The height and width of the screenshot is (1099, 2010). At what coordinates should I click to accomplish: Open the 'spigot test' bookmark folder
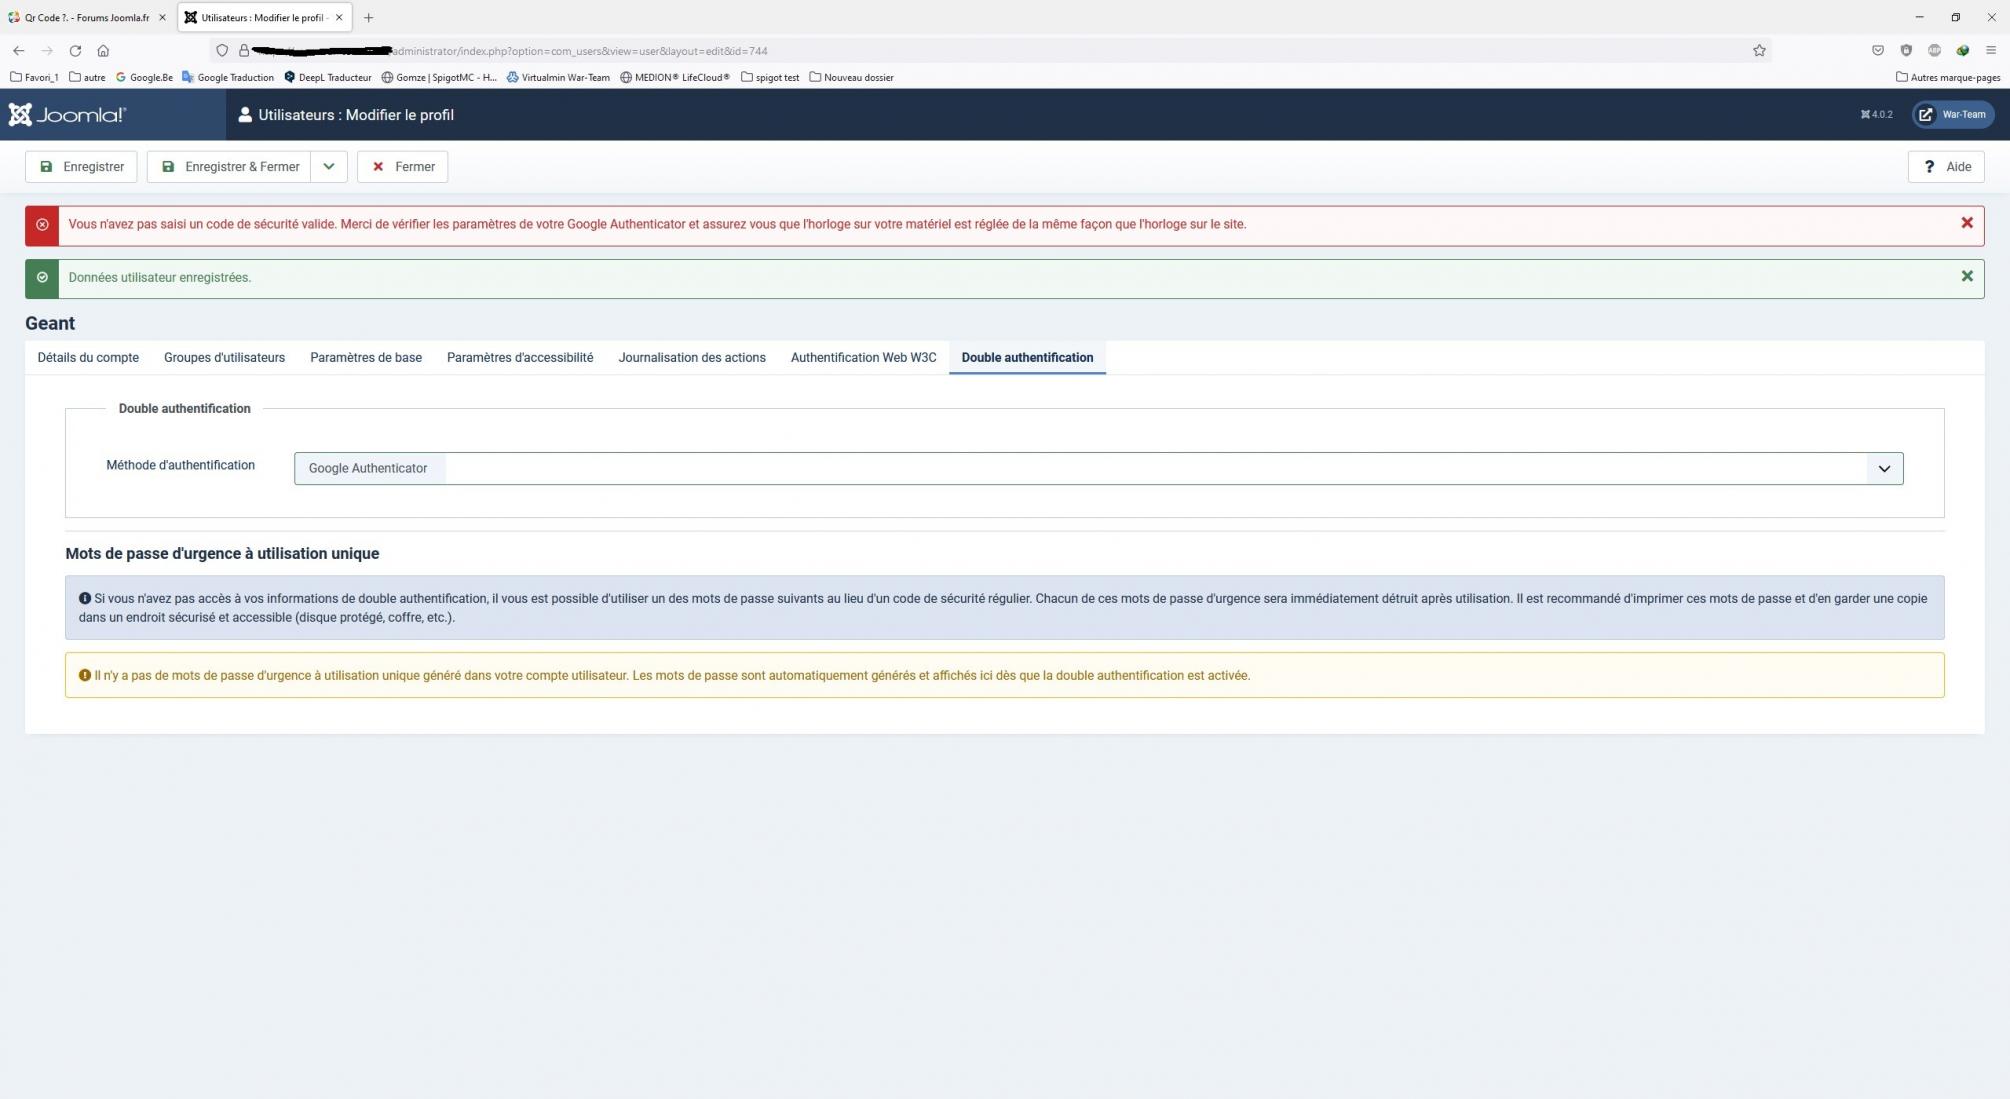770,77
